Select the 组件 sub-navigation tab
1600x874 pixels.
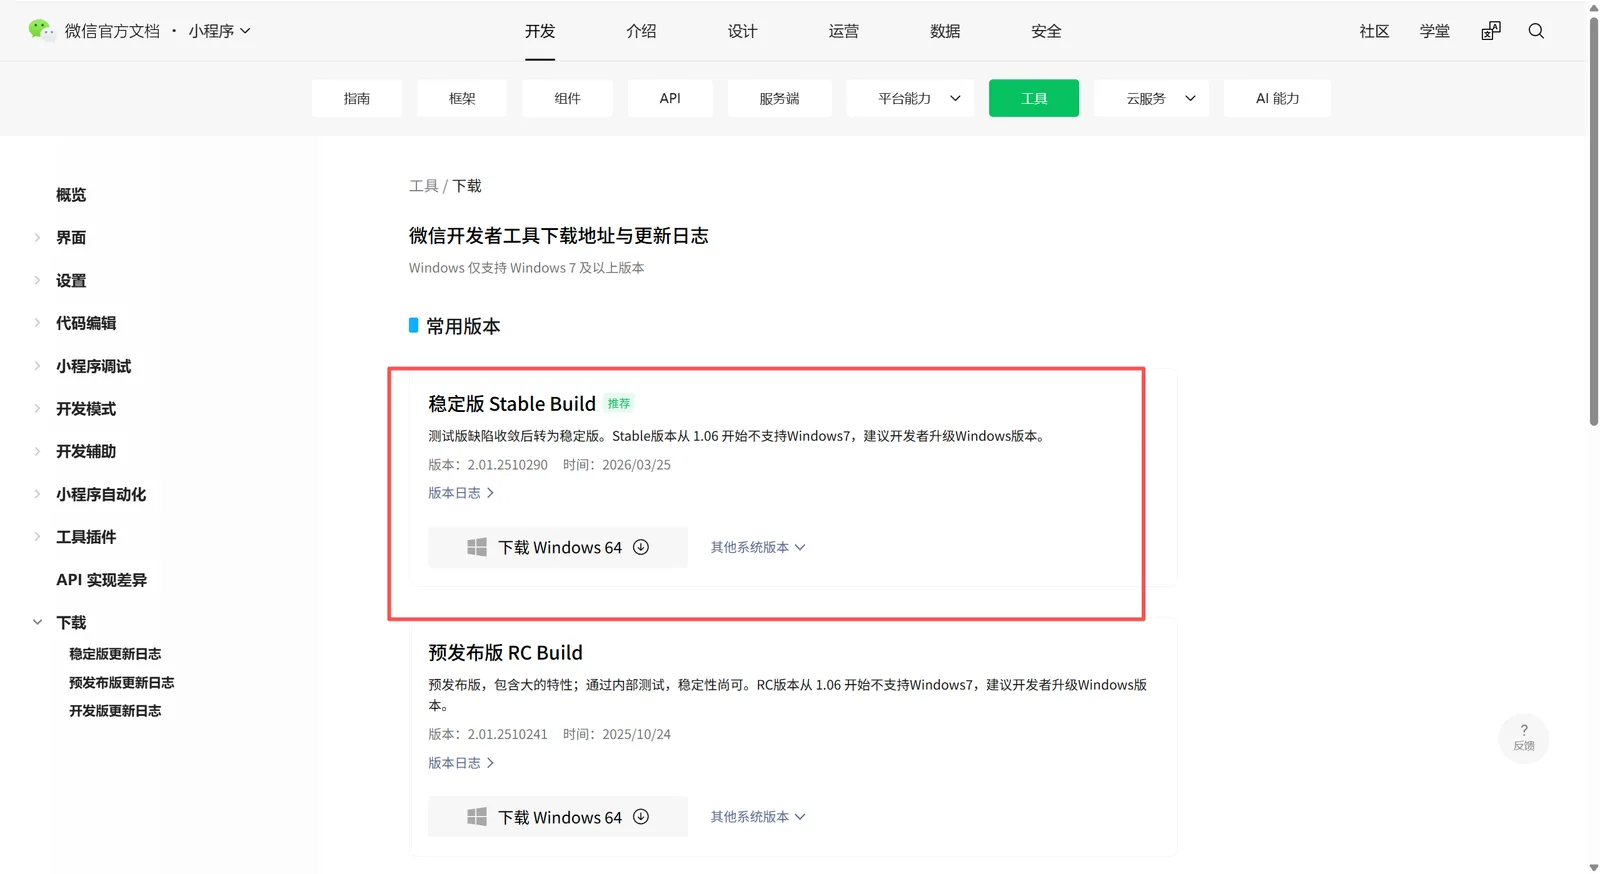(x=567, y=98)
